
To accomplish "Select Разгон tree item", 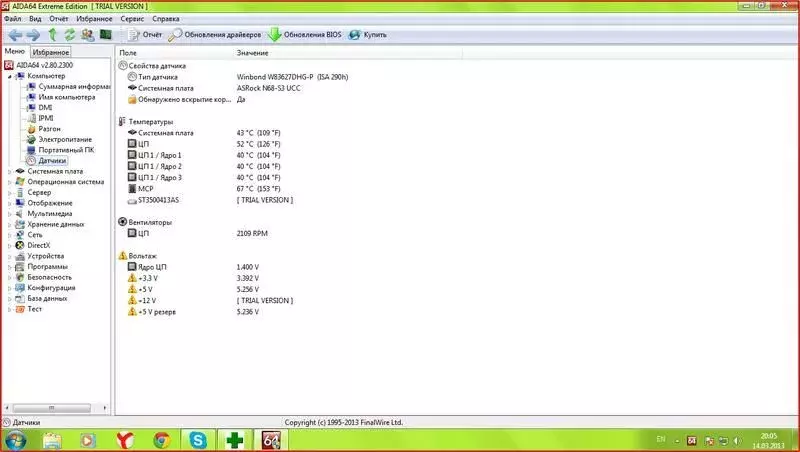I will pyautogui.click(x=43, y=129).
